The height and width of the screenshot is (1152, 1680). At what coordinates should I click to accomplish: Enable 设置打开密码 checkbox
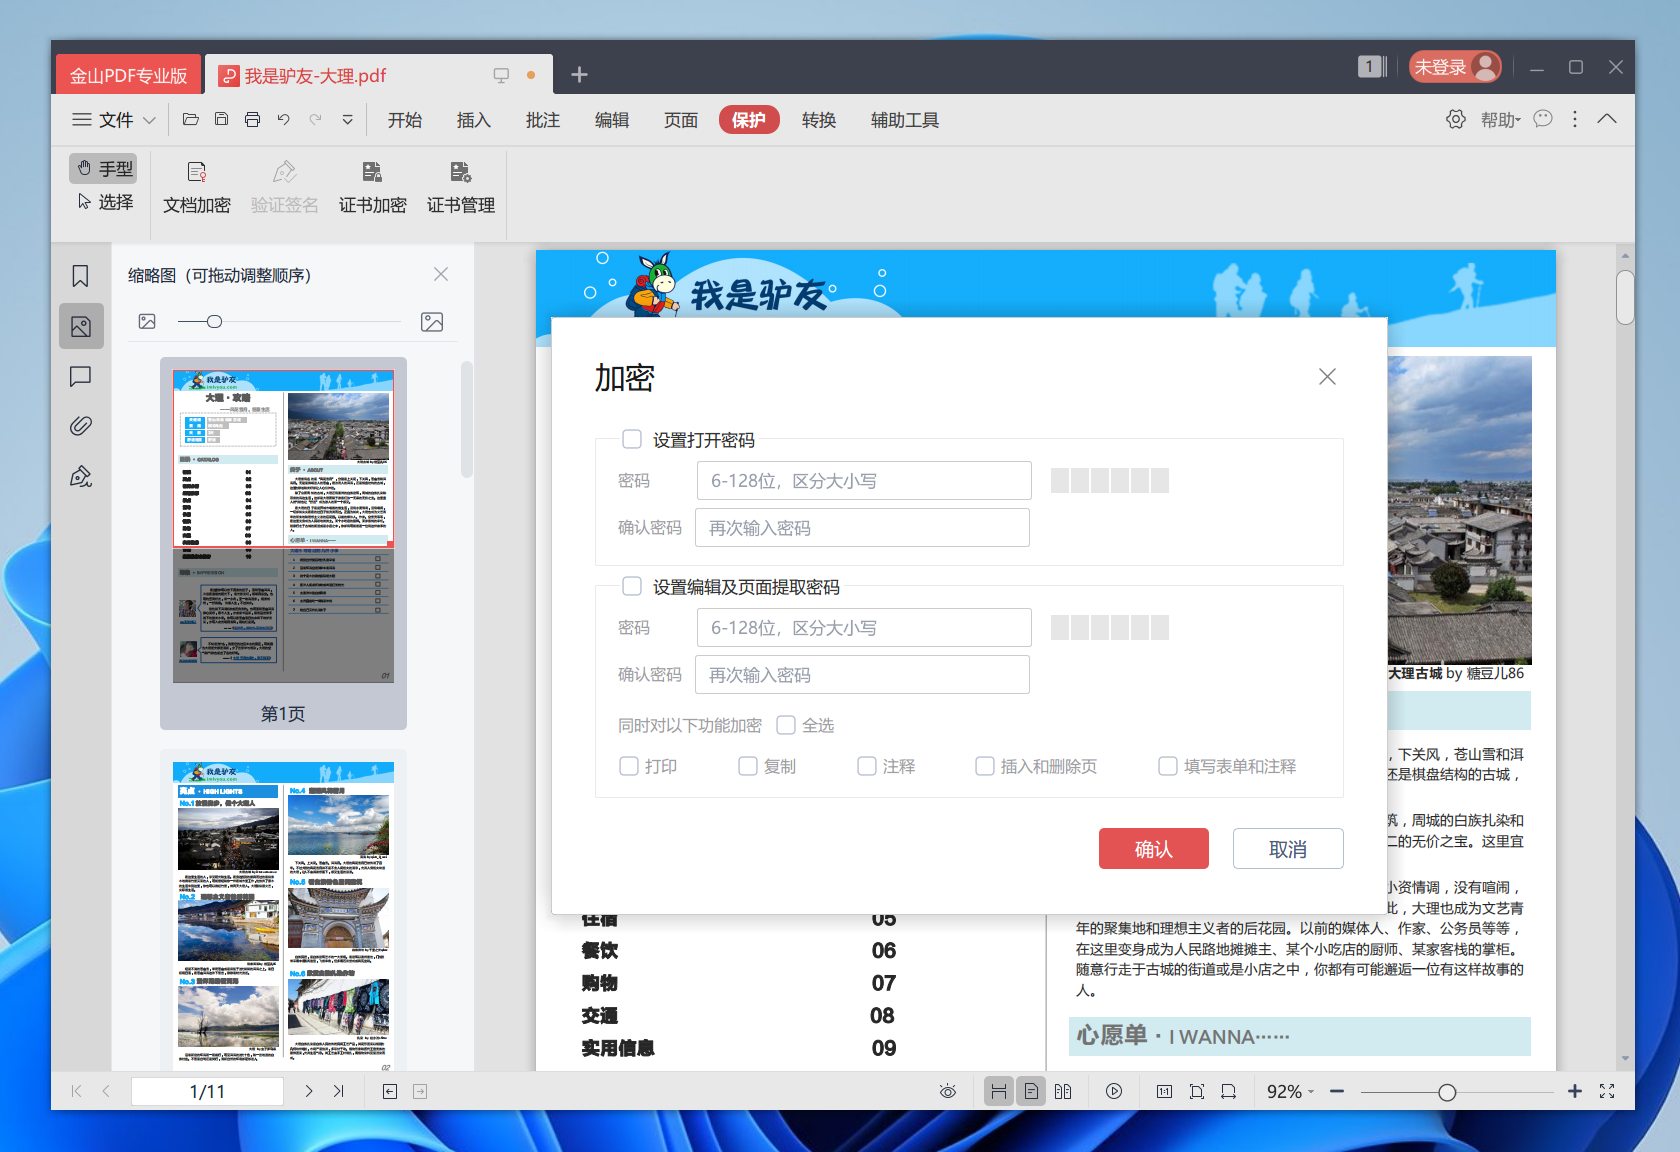pyautogui.click(x=632, y=439)
